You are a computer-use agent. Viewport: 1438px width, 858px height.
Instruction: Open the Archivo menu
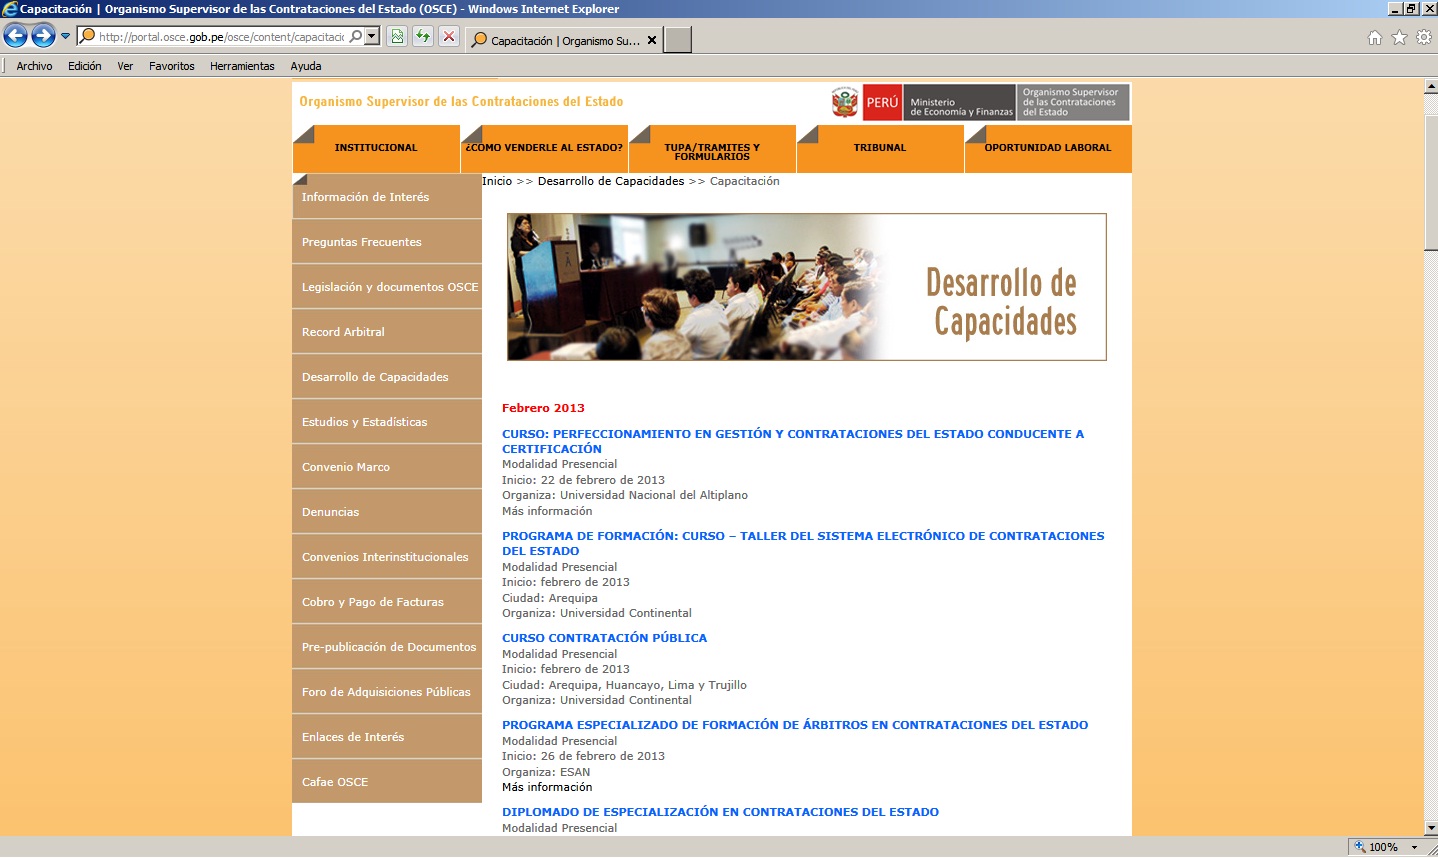(34, 66)
